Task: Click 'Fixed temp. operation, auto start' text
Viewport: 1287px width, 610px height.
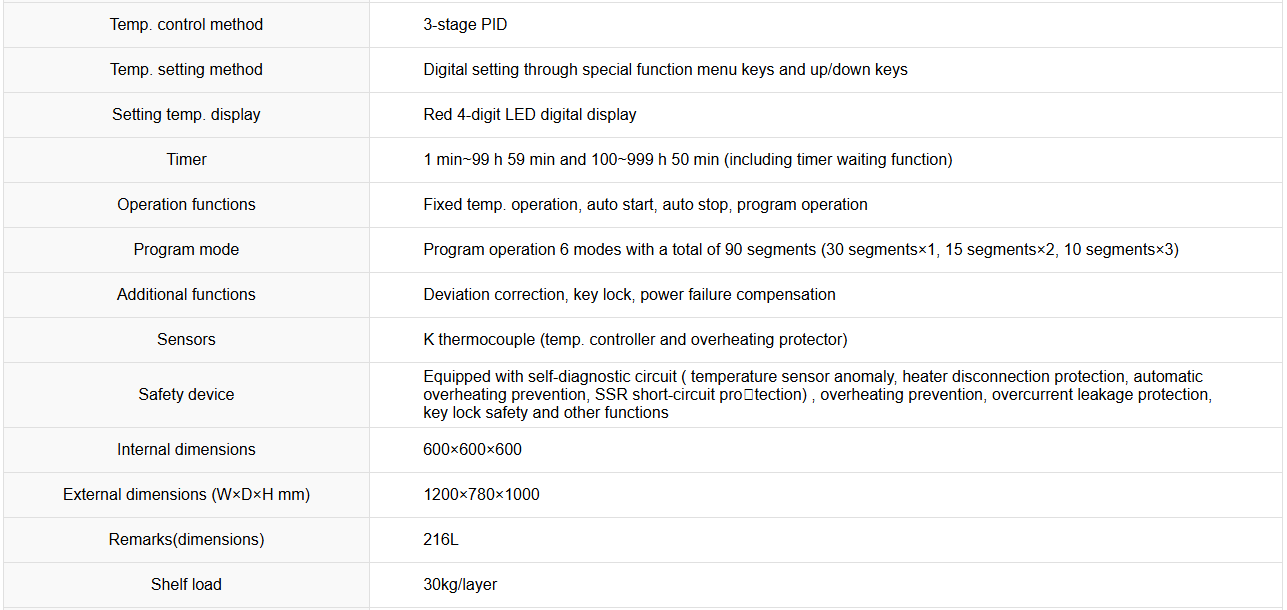Action: (x=540, y=204)
